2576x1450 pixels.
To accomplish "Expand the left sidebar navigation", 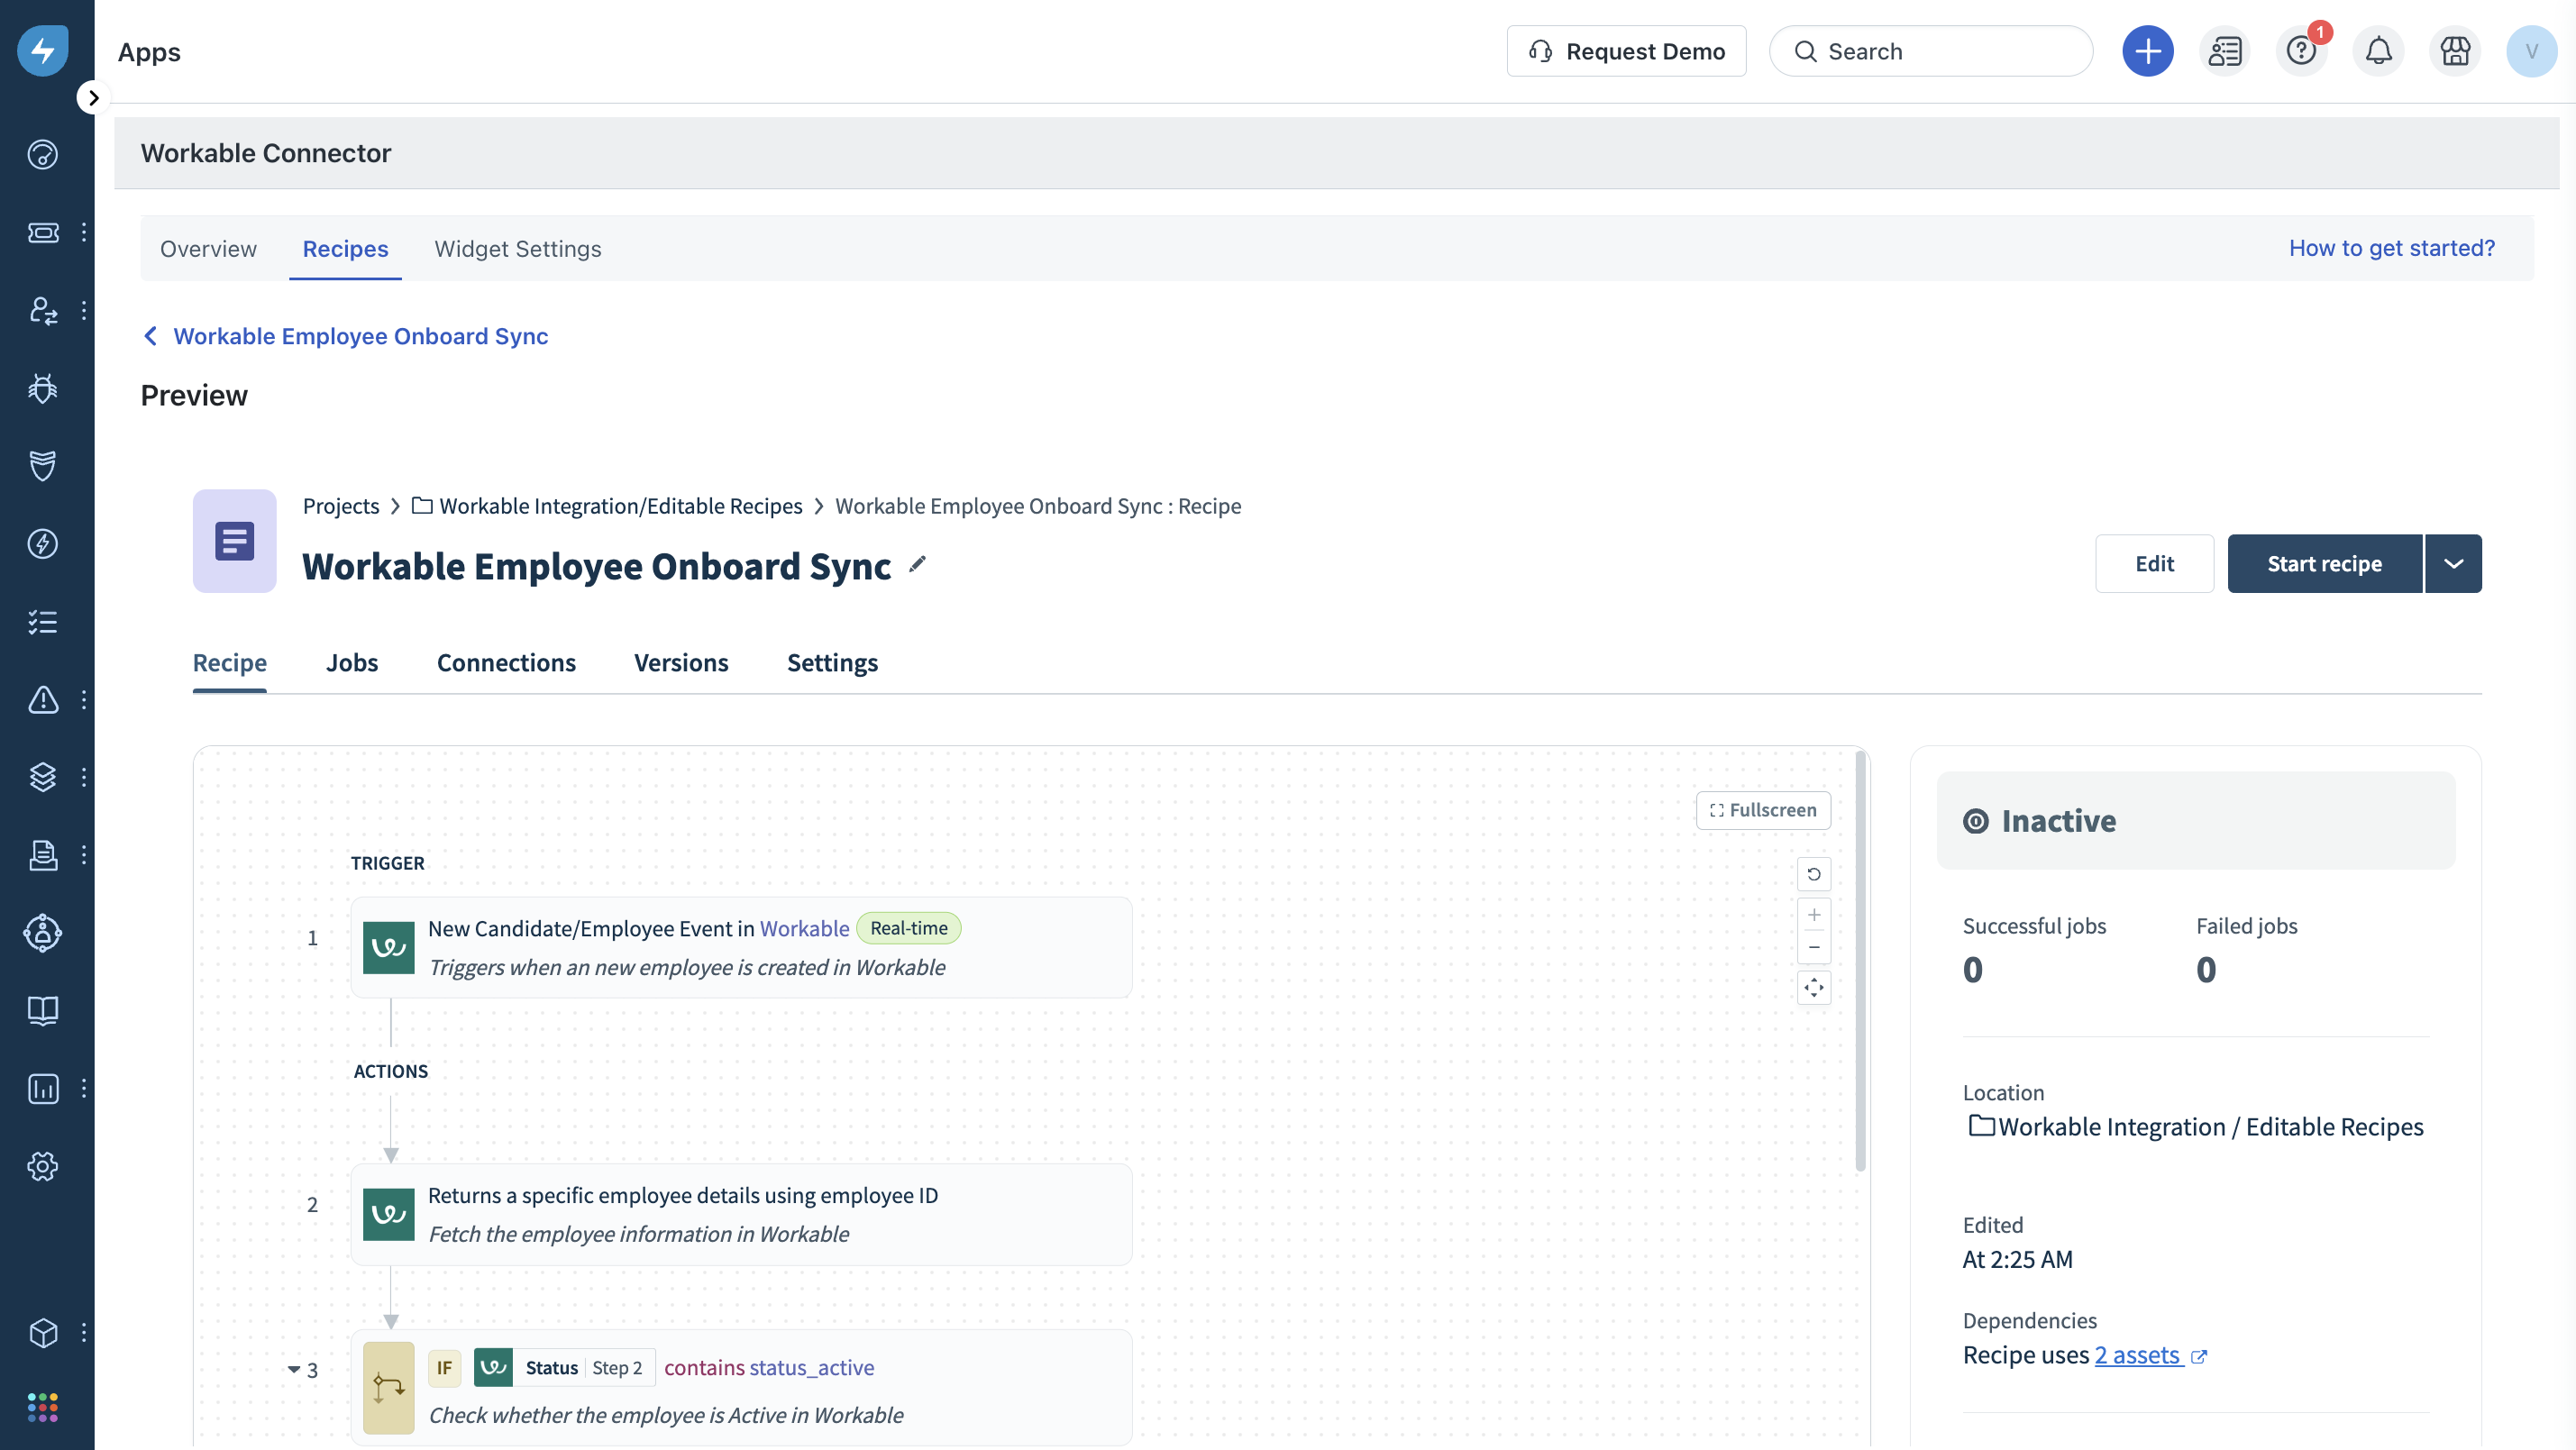I will (93, 98).
